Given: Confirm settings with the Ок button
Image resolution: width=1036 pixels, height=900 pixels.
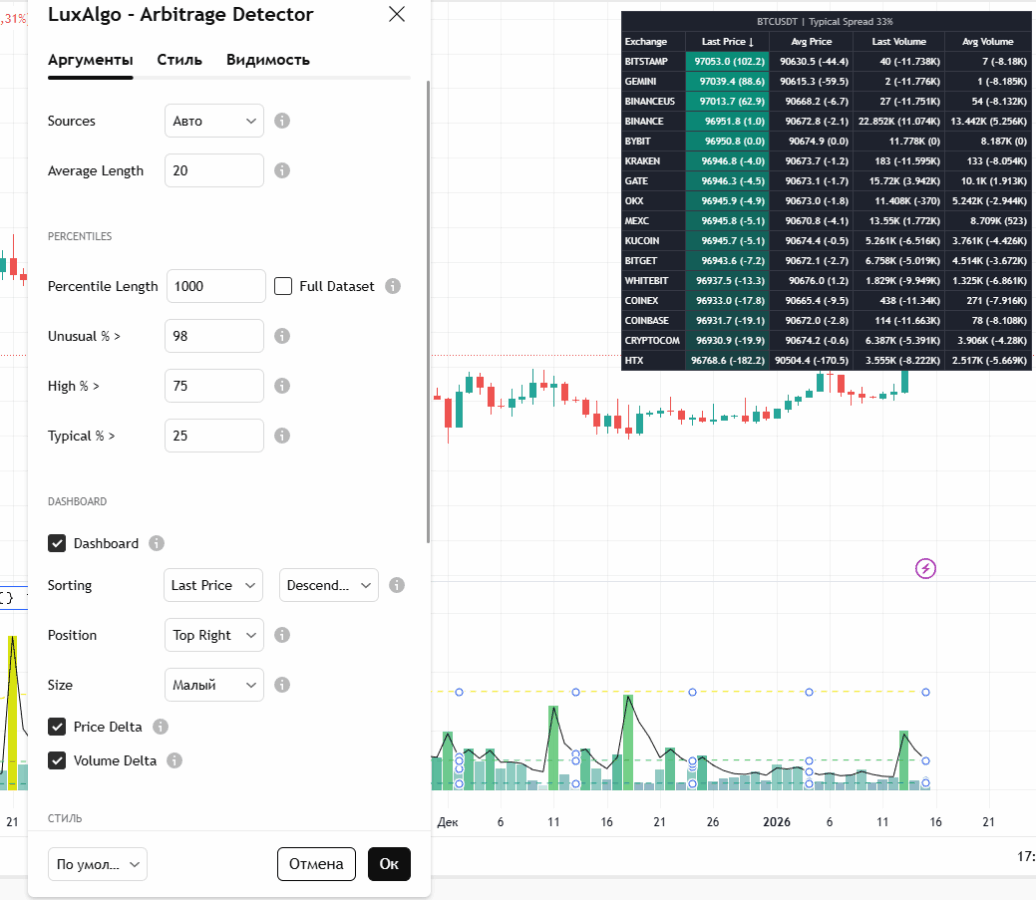Looking at the screenshot, I should [x=389, y=864].
